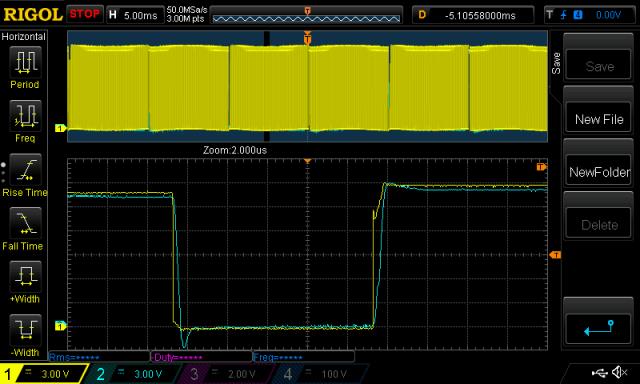Open the Horizontal measurement menu header
Screen dimensions: 640x384
coord(24,37)
